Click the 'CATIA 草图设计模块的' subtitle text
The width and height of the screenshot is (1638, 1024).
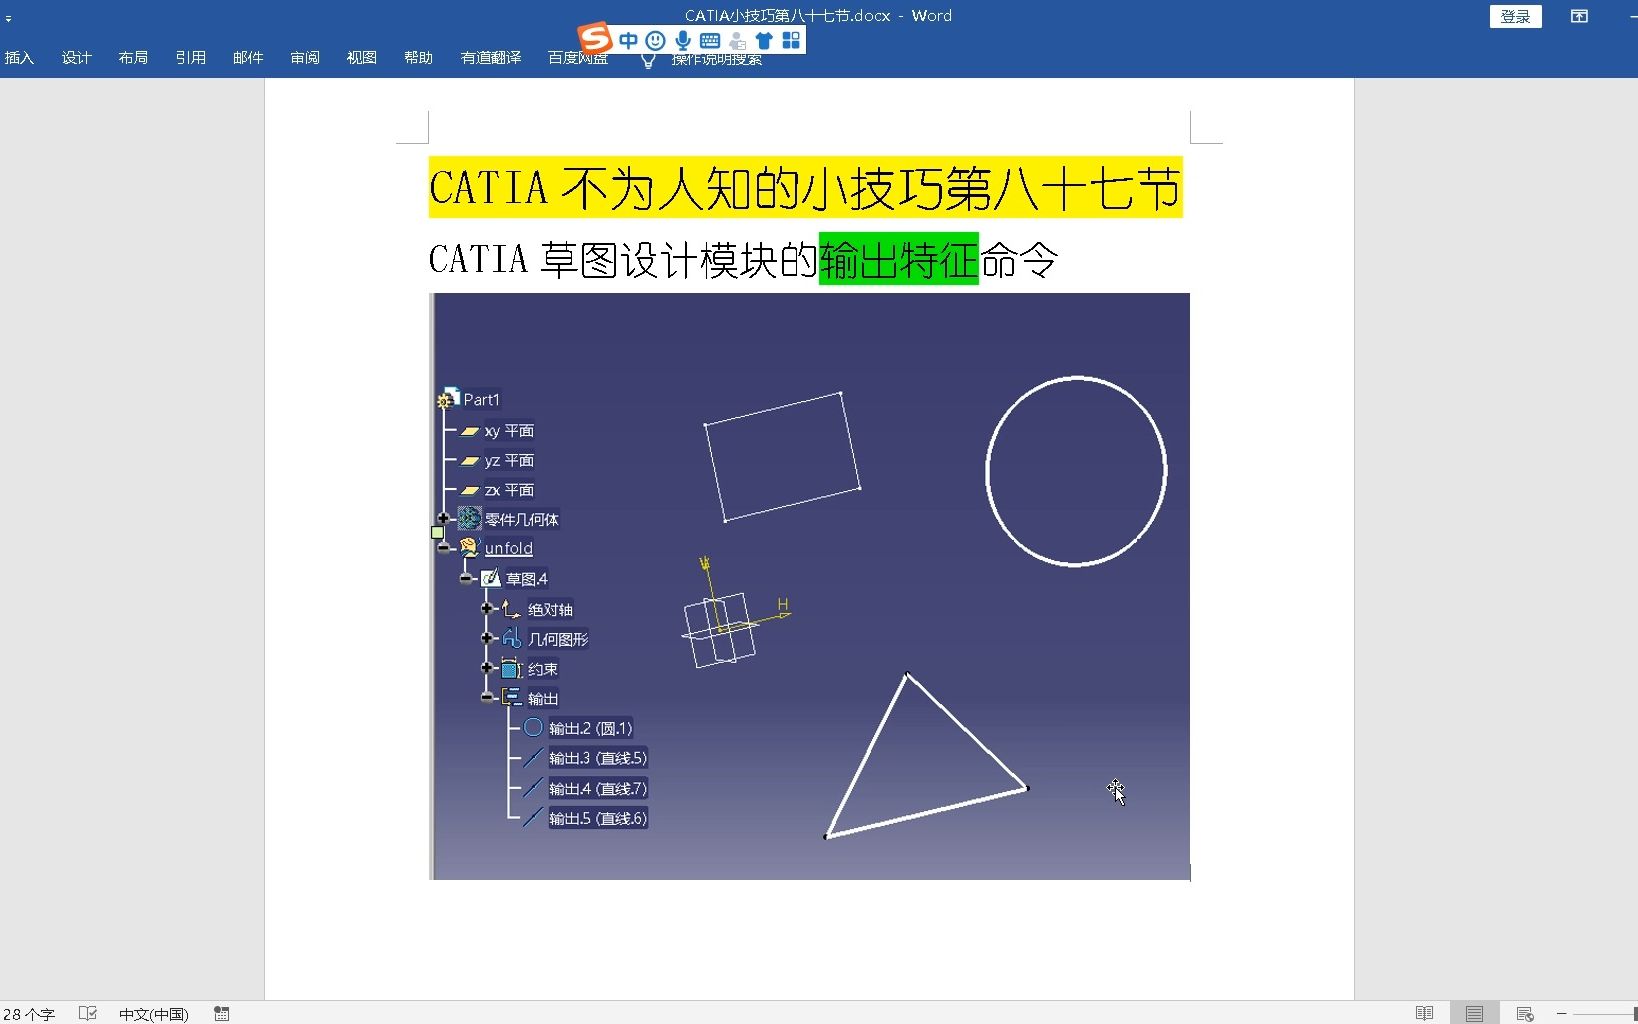pyautogui.click(x=623, y=260)
